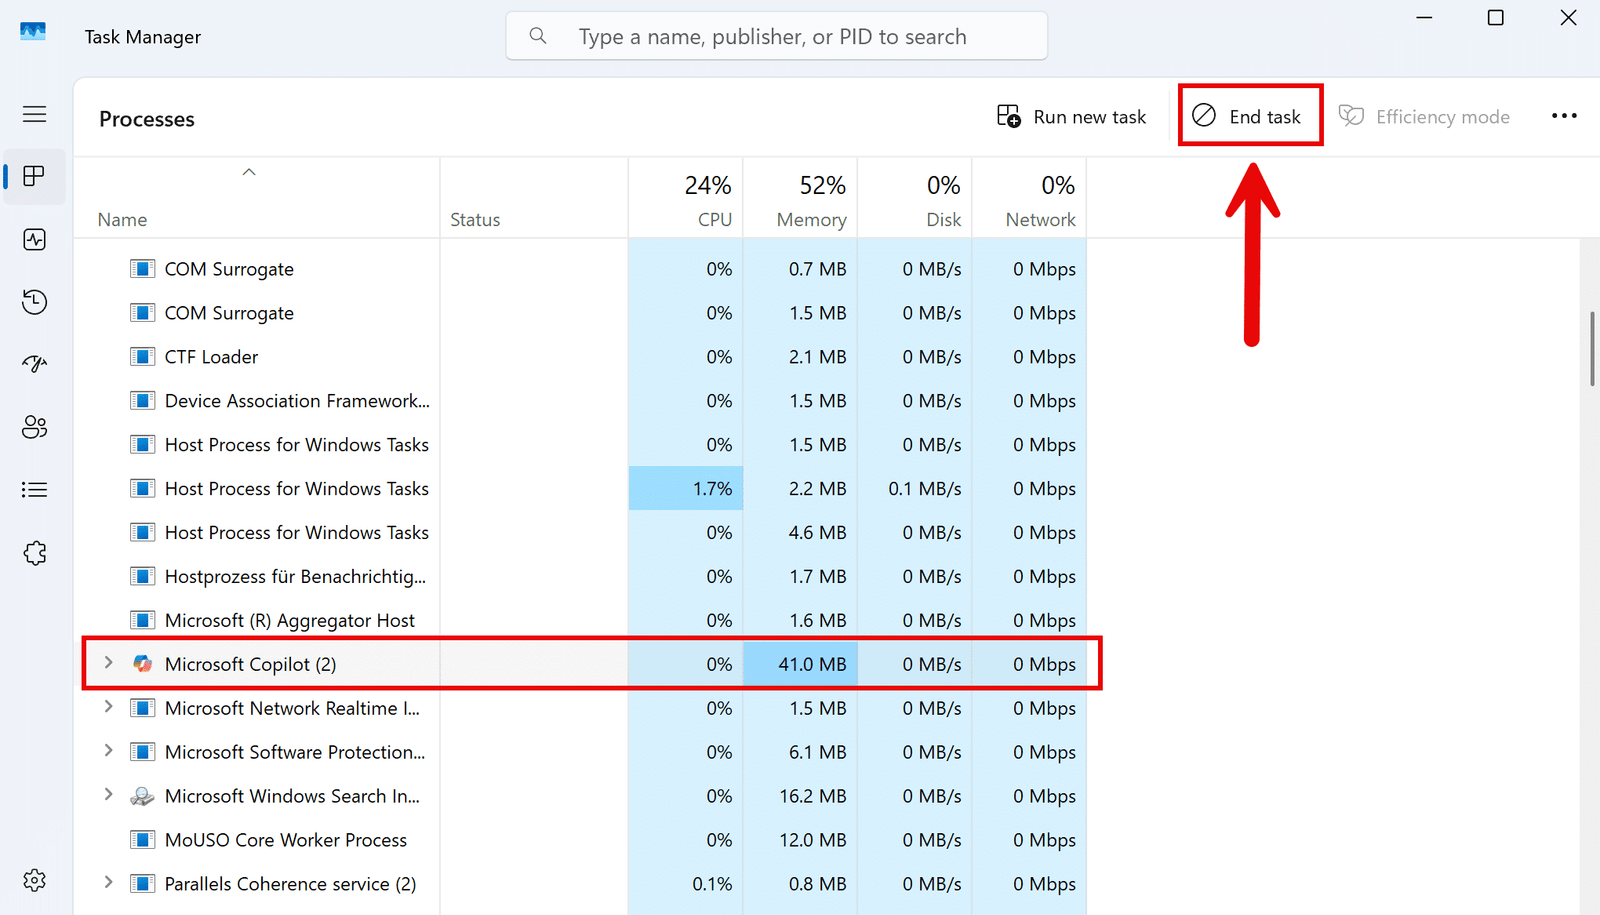Image resolution: width=1600 pixels, height=915 pixels.
Task: Click Run new task
Action: [x=1072, y=116]
